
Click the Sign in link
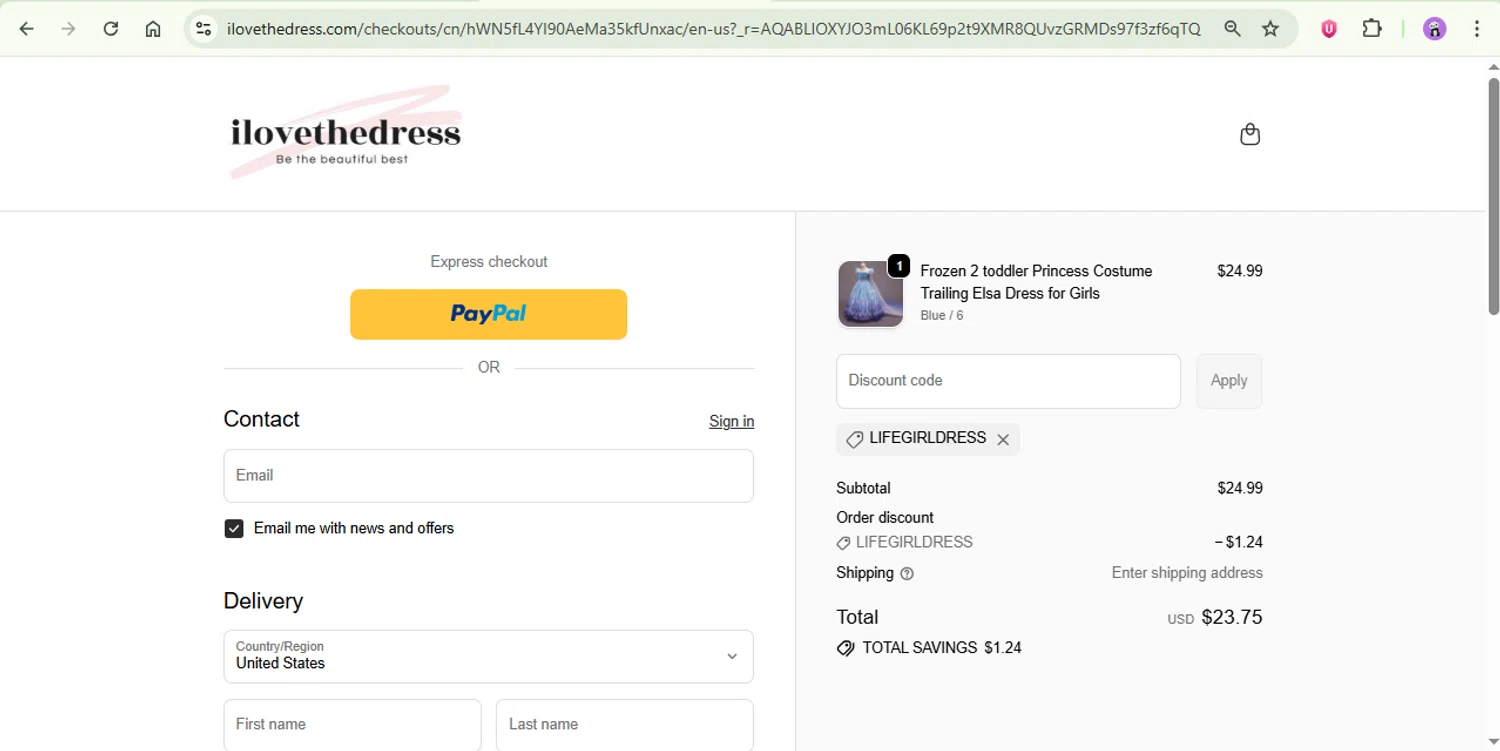point(732,421)
